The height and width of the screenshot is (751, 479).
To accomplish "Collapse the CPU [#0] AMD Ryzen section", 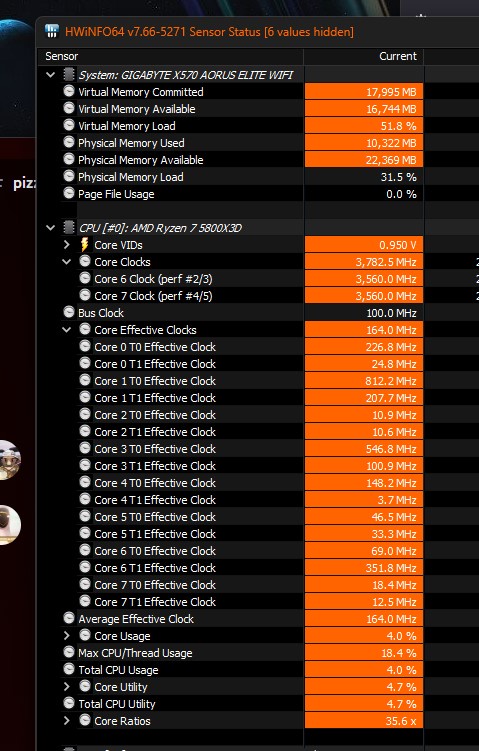I will 51,228.
